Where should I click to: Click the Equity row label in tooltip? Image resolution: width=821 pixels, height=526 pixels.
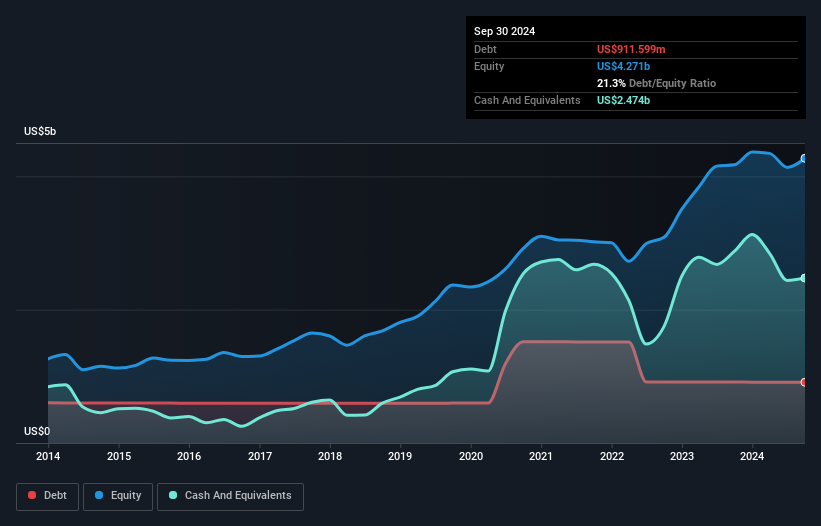click(x=489, y=66)
